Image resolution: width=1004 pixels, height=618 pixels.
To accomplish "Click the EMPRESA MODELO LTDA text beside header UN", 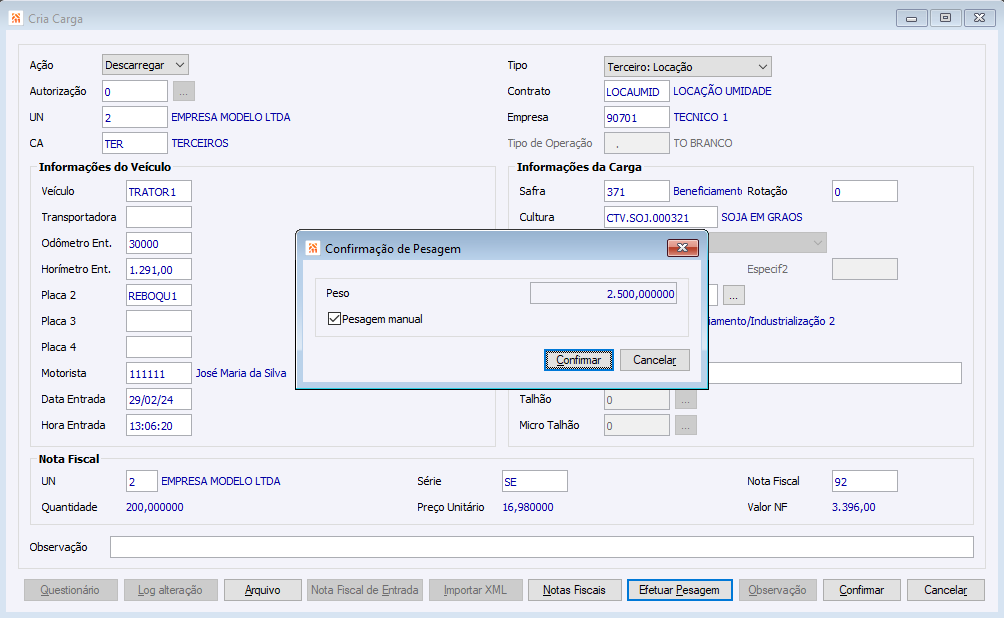I will 231,117.
